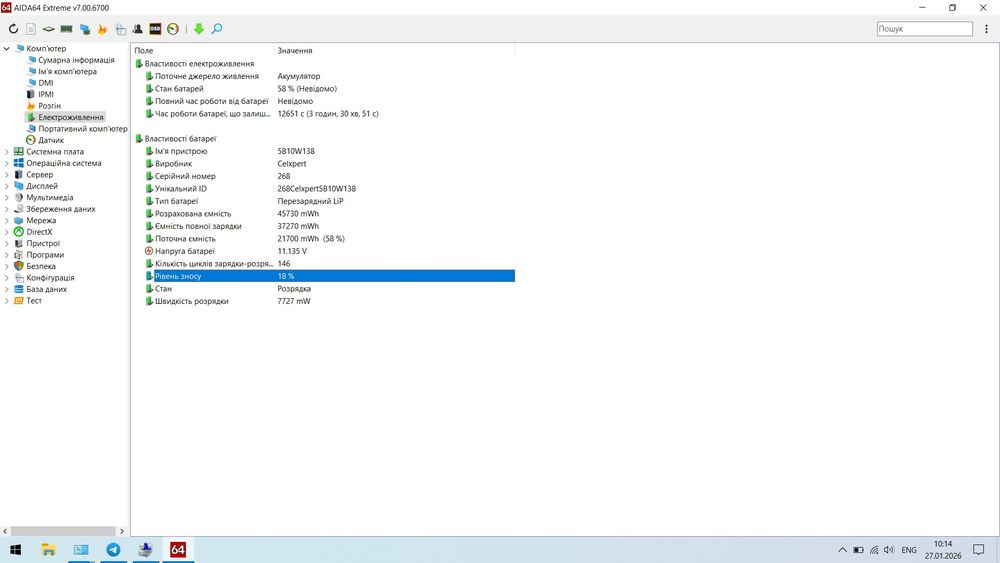Launch the flame stability test icon
The width and height of the screenshot is (1000, 563).
[x=102, y=29]
